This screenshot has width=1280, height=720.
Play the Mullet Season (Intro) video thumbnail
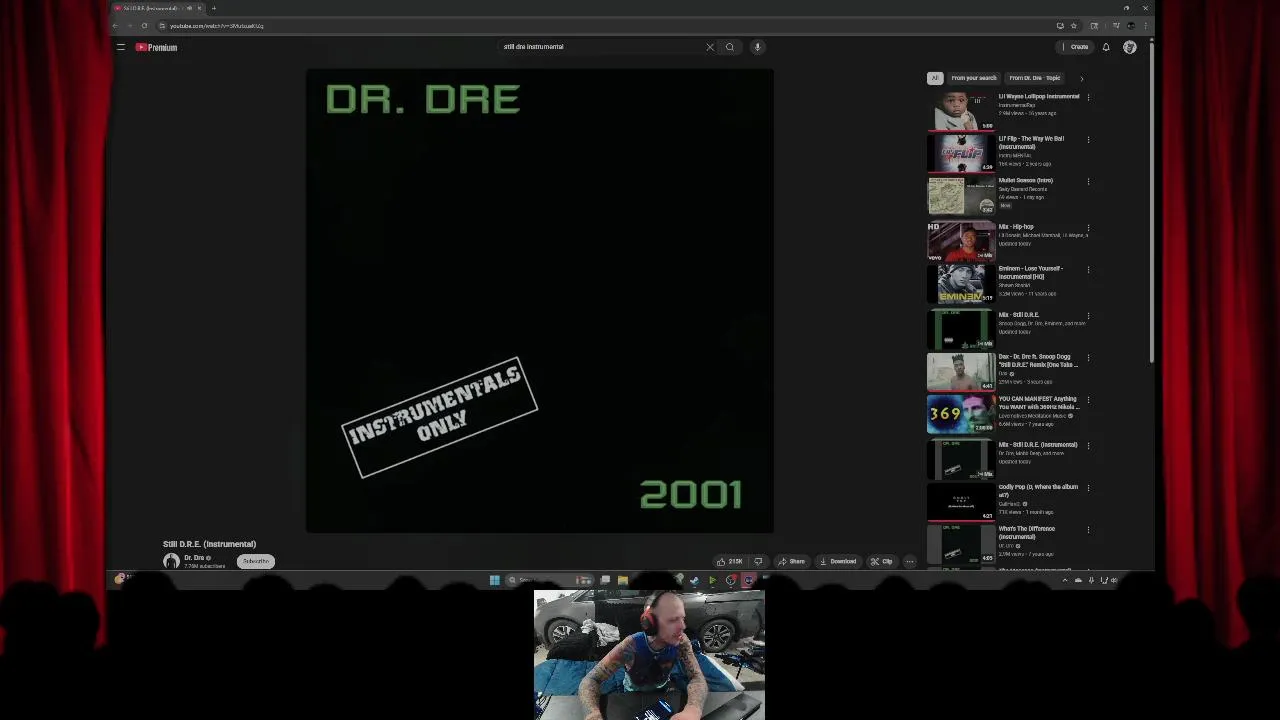[961, 195]
